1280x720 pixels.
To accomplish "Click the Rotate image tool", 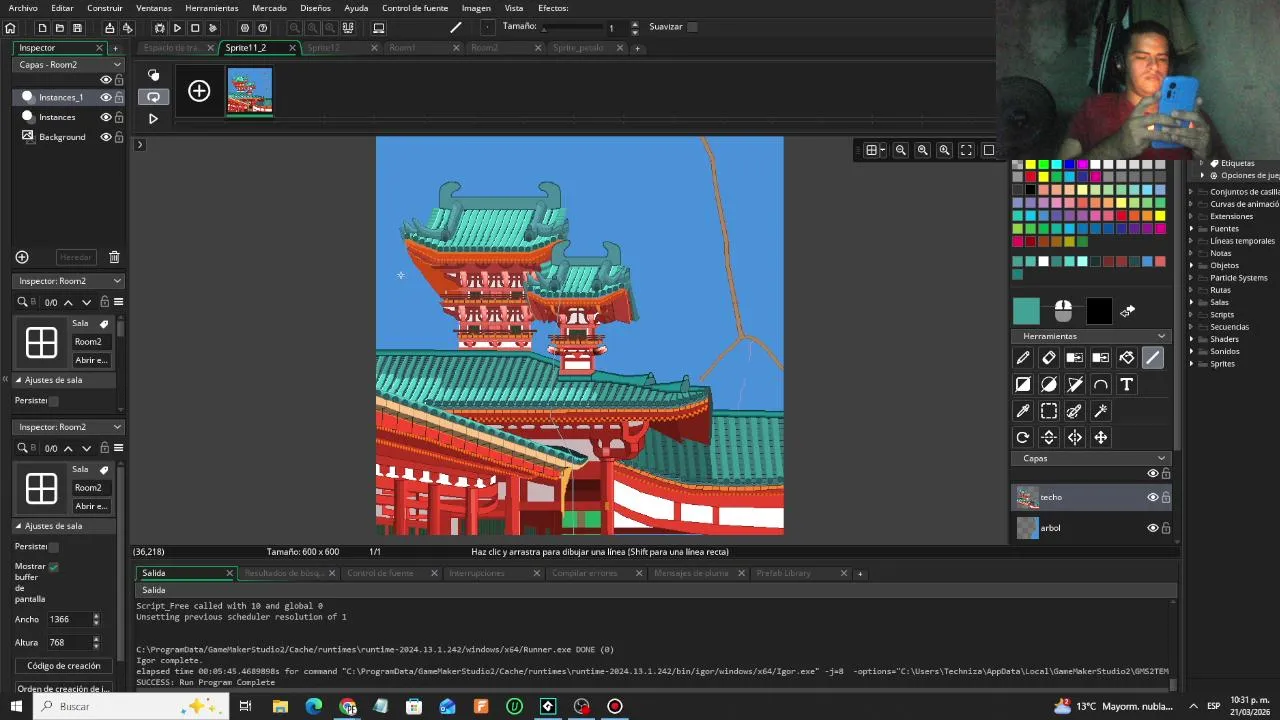I will coord(1023,437).
